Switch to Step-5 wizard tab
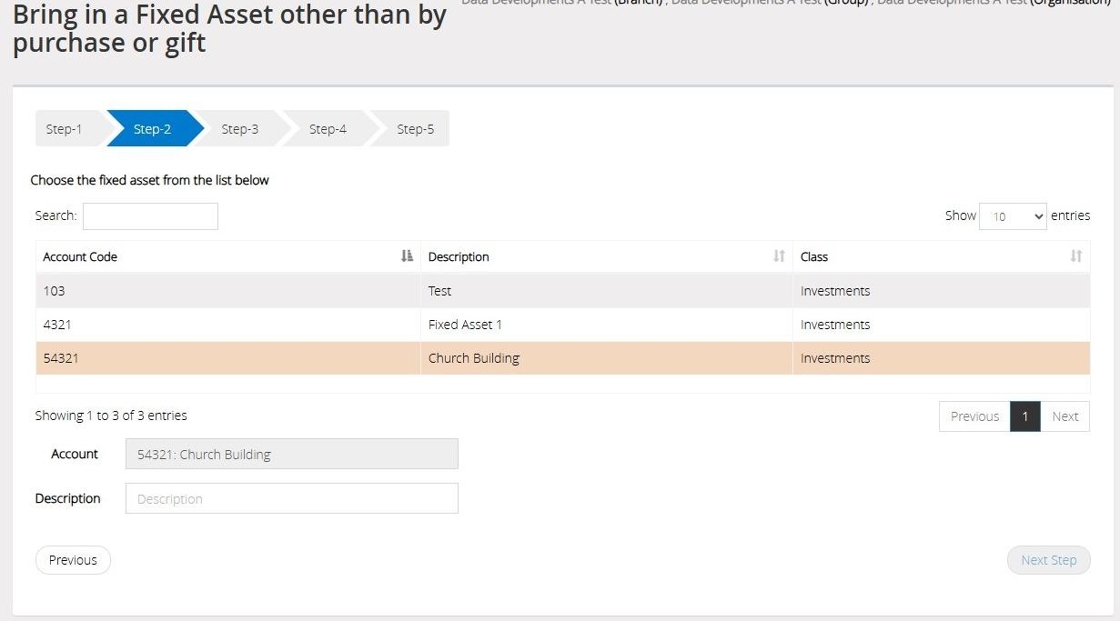The height and width of the screenshot is (621, 1120). tap(415, 129)
